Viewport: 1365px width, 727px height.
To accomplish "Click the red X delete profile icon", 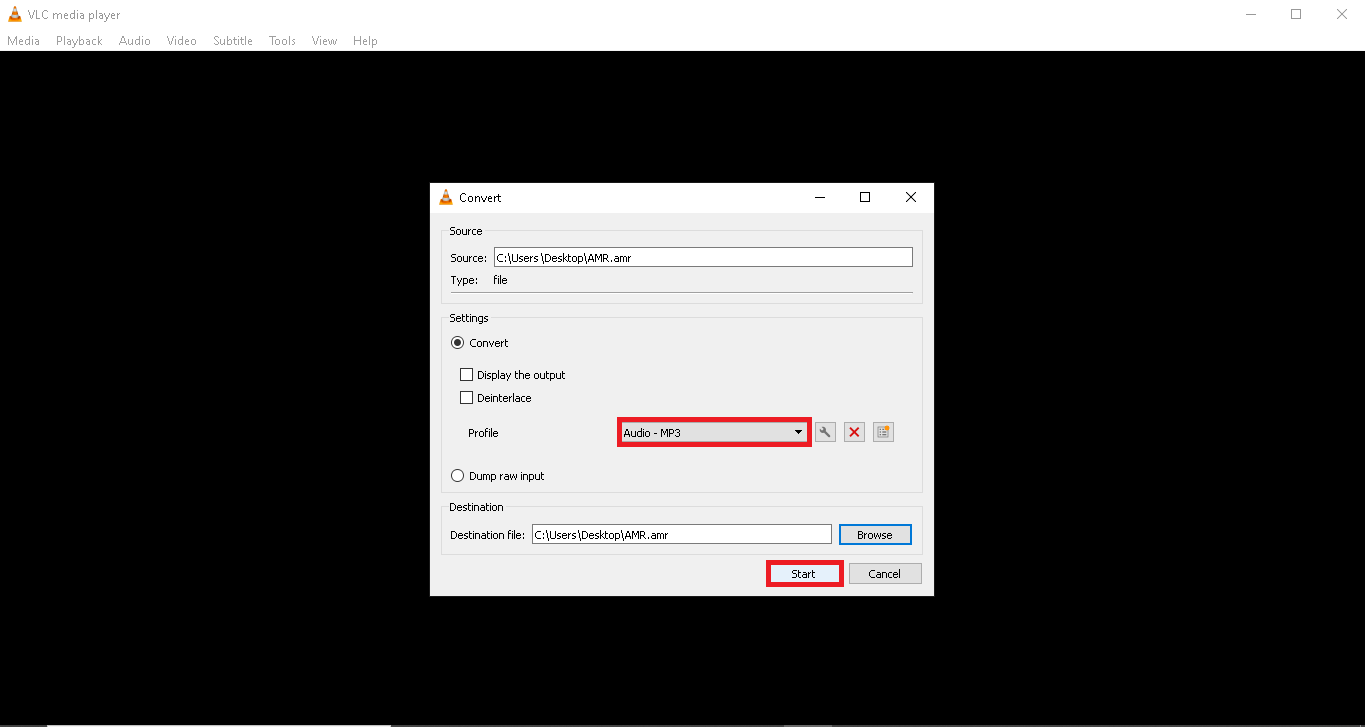I will coord(854,432).
